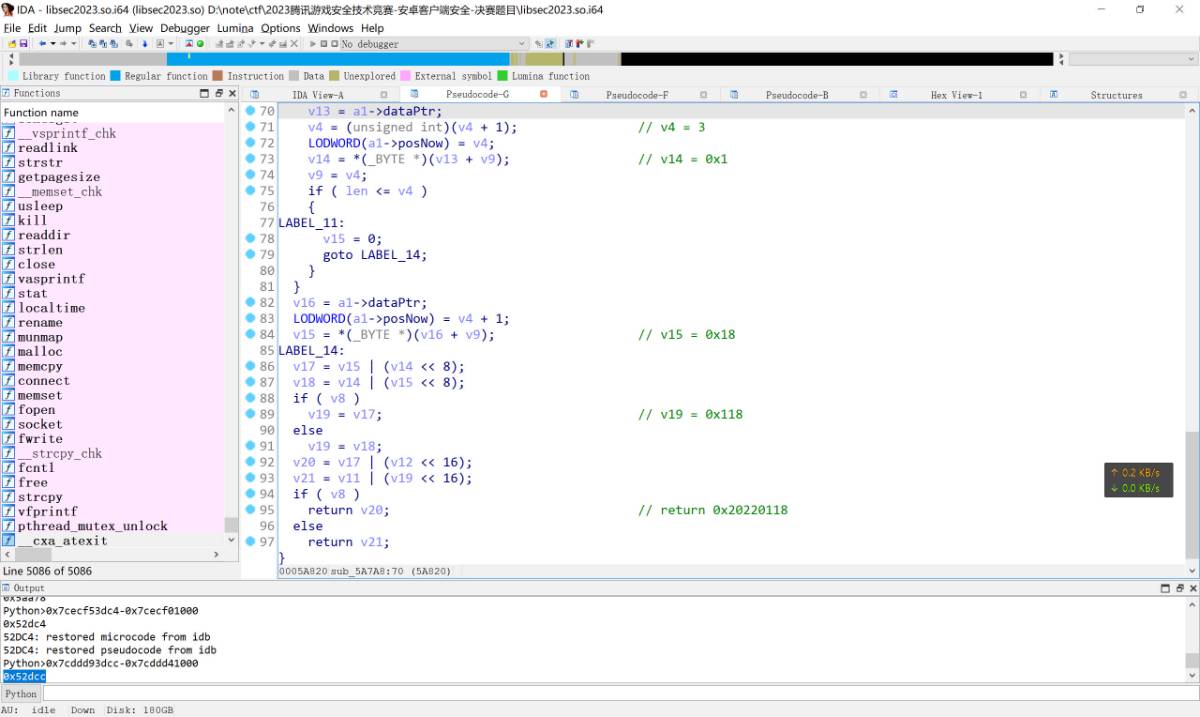The width and height of the screenshot is (1200, 717).
Task: Select the getpagesize function
Action: point(59,177)
